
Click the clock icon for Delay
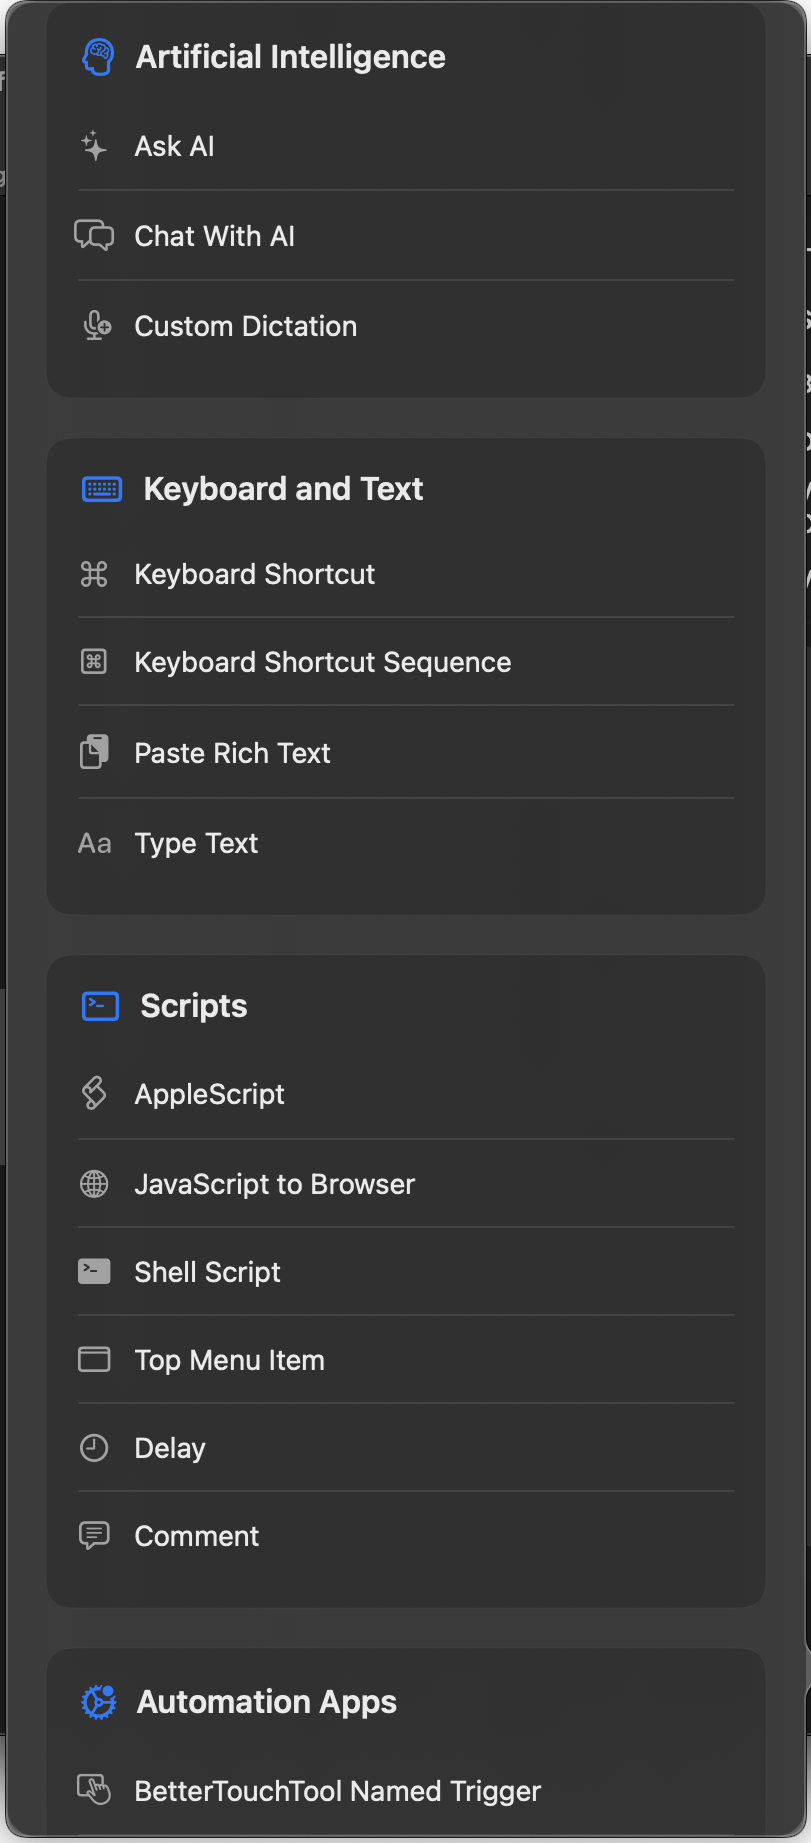click(94, 1448)
